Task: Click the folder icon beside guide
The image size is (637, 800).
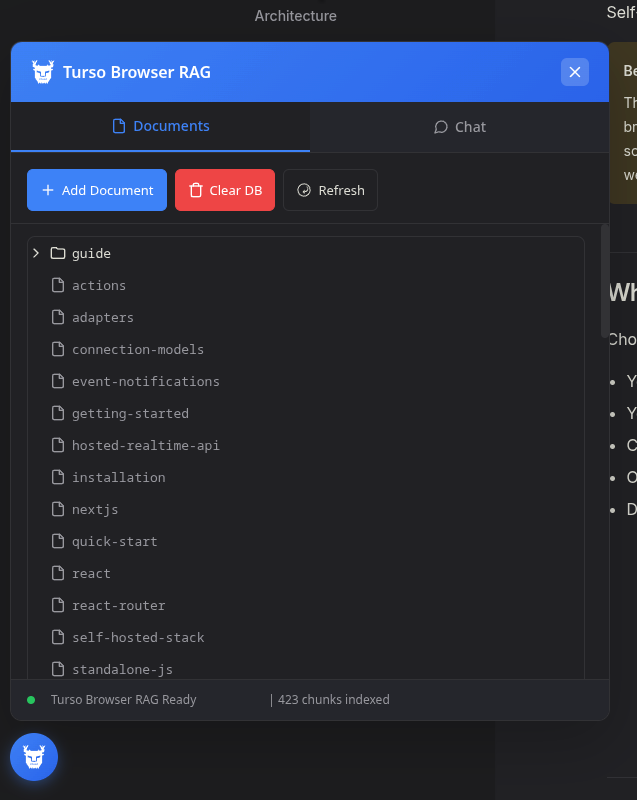Action: (57, 253)
